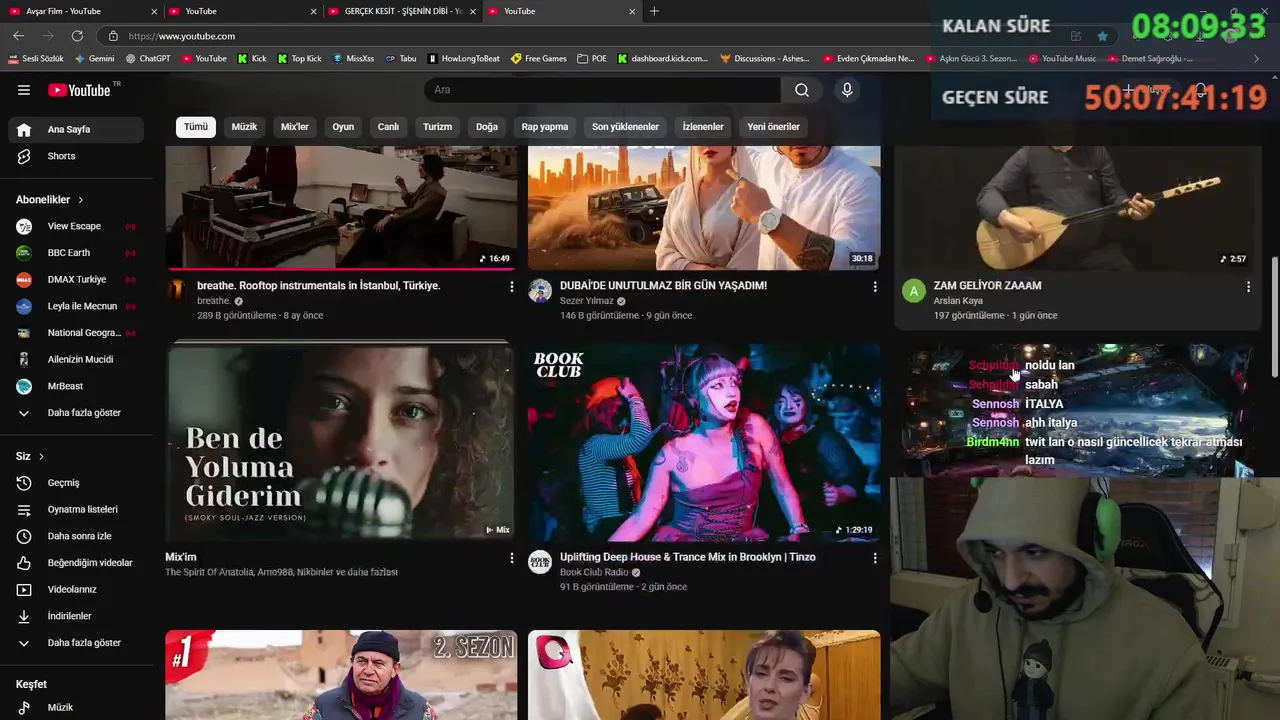Open video title DUBAİ'DE UNUTULMAZ BİR GÜN YAŞADIM
The width and height of the screenshot is (1280, 720).
pos(663,286)
